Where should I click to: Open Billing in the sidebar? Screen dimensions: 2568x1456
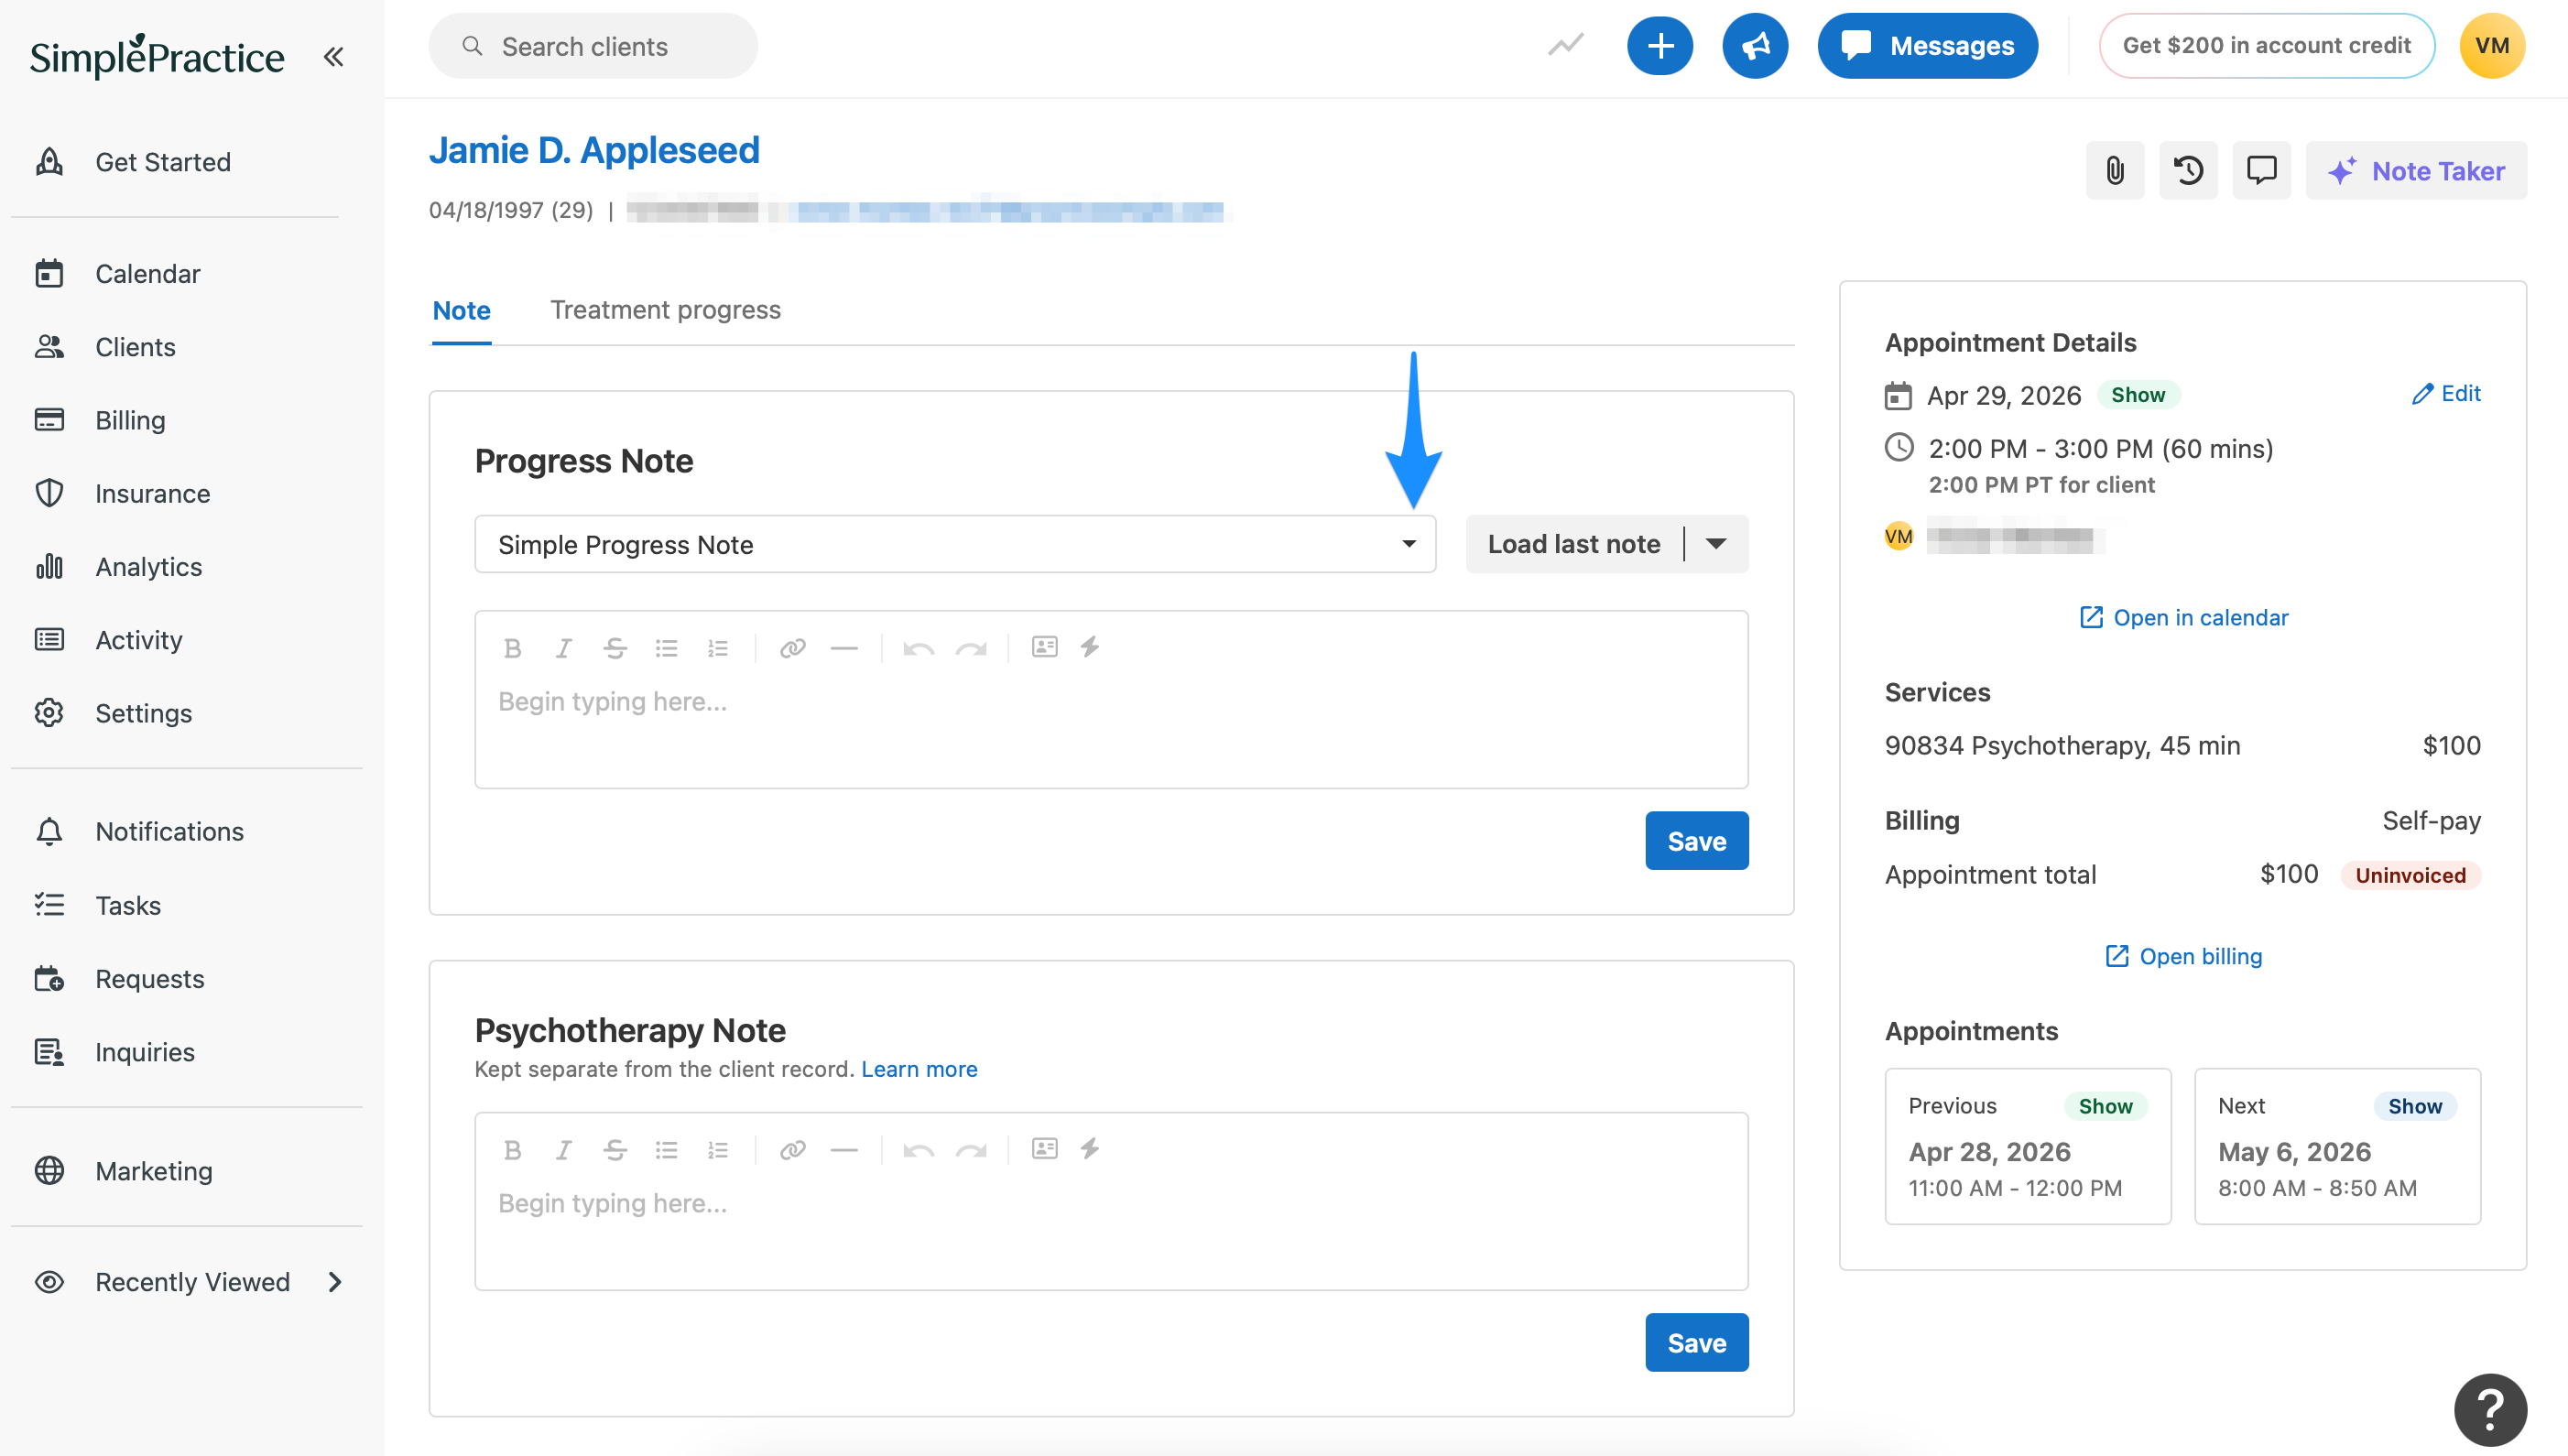pyautogui.click(x=130, y=420)
